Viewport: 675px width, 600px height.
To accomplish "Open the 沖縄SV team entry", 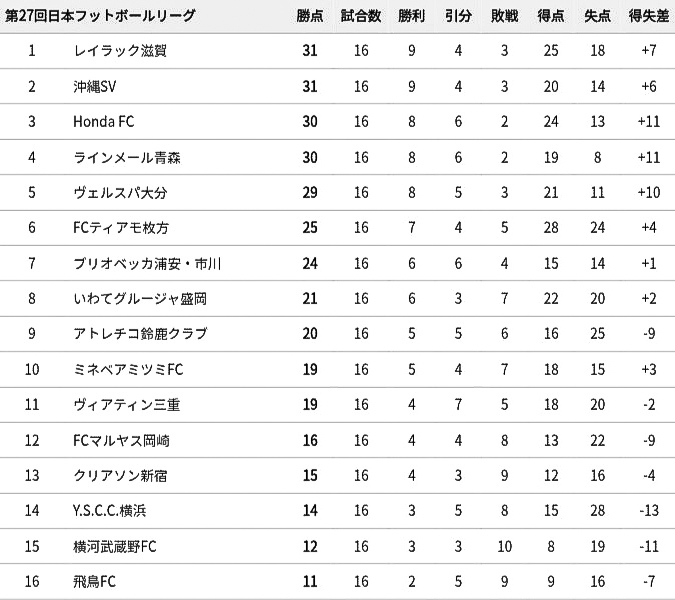I will (95, 87).
